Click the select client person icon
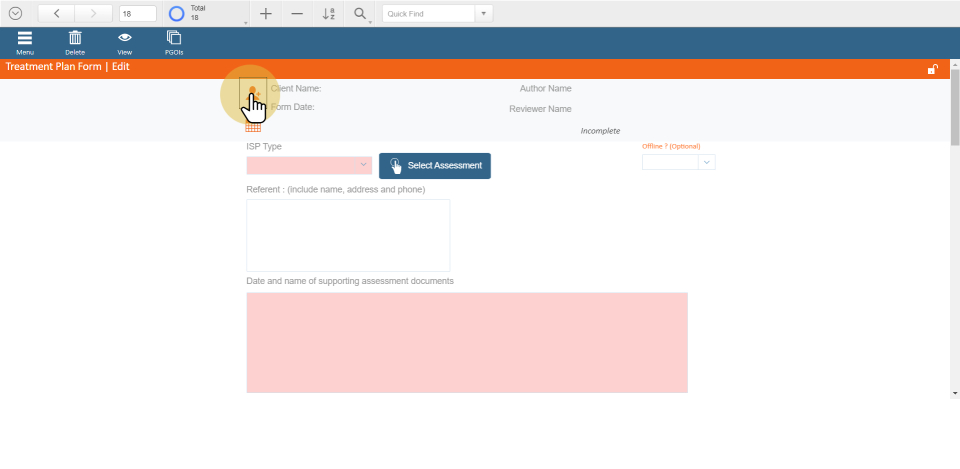 tap(253, 94)
